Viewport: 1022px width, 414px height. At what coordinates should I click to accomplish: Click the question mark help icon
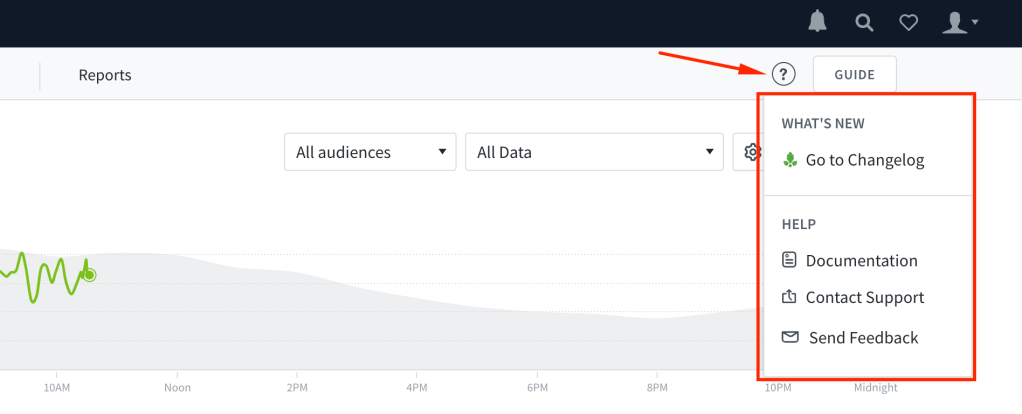pyautogui.click(x=783, y=74)
